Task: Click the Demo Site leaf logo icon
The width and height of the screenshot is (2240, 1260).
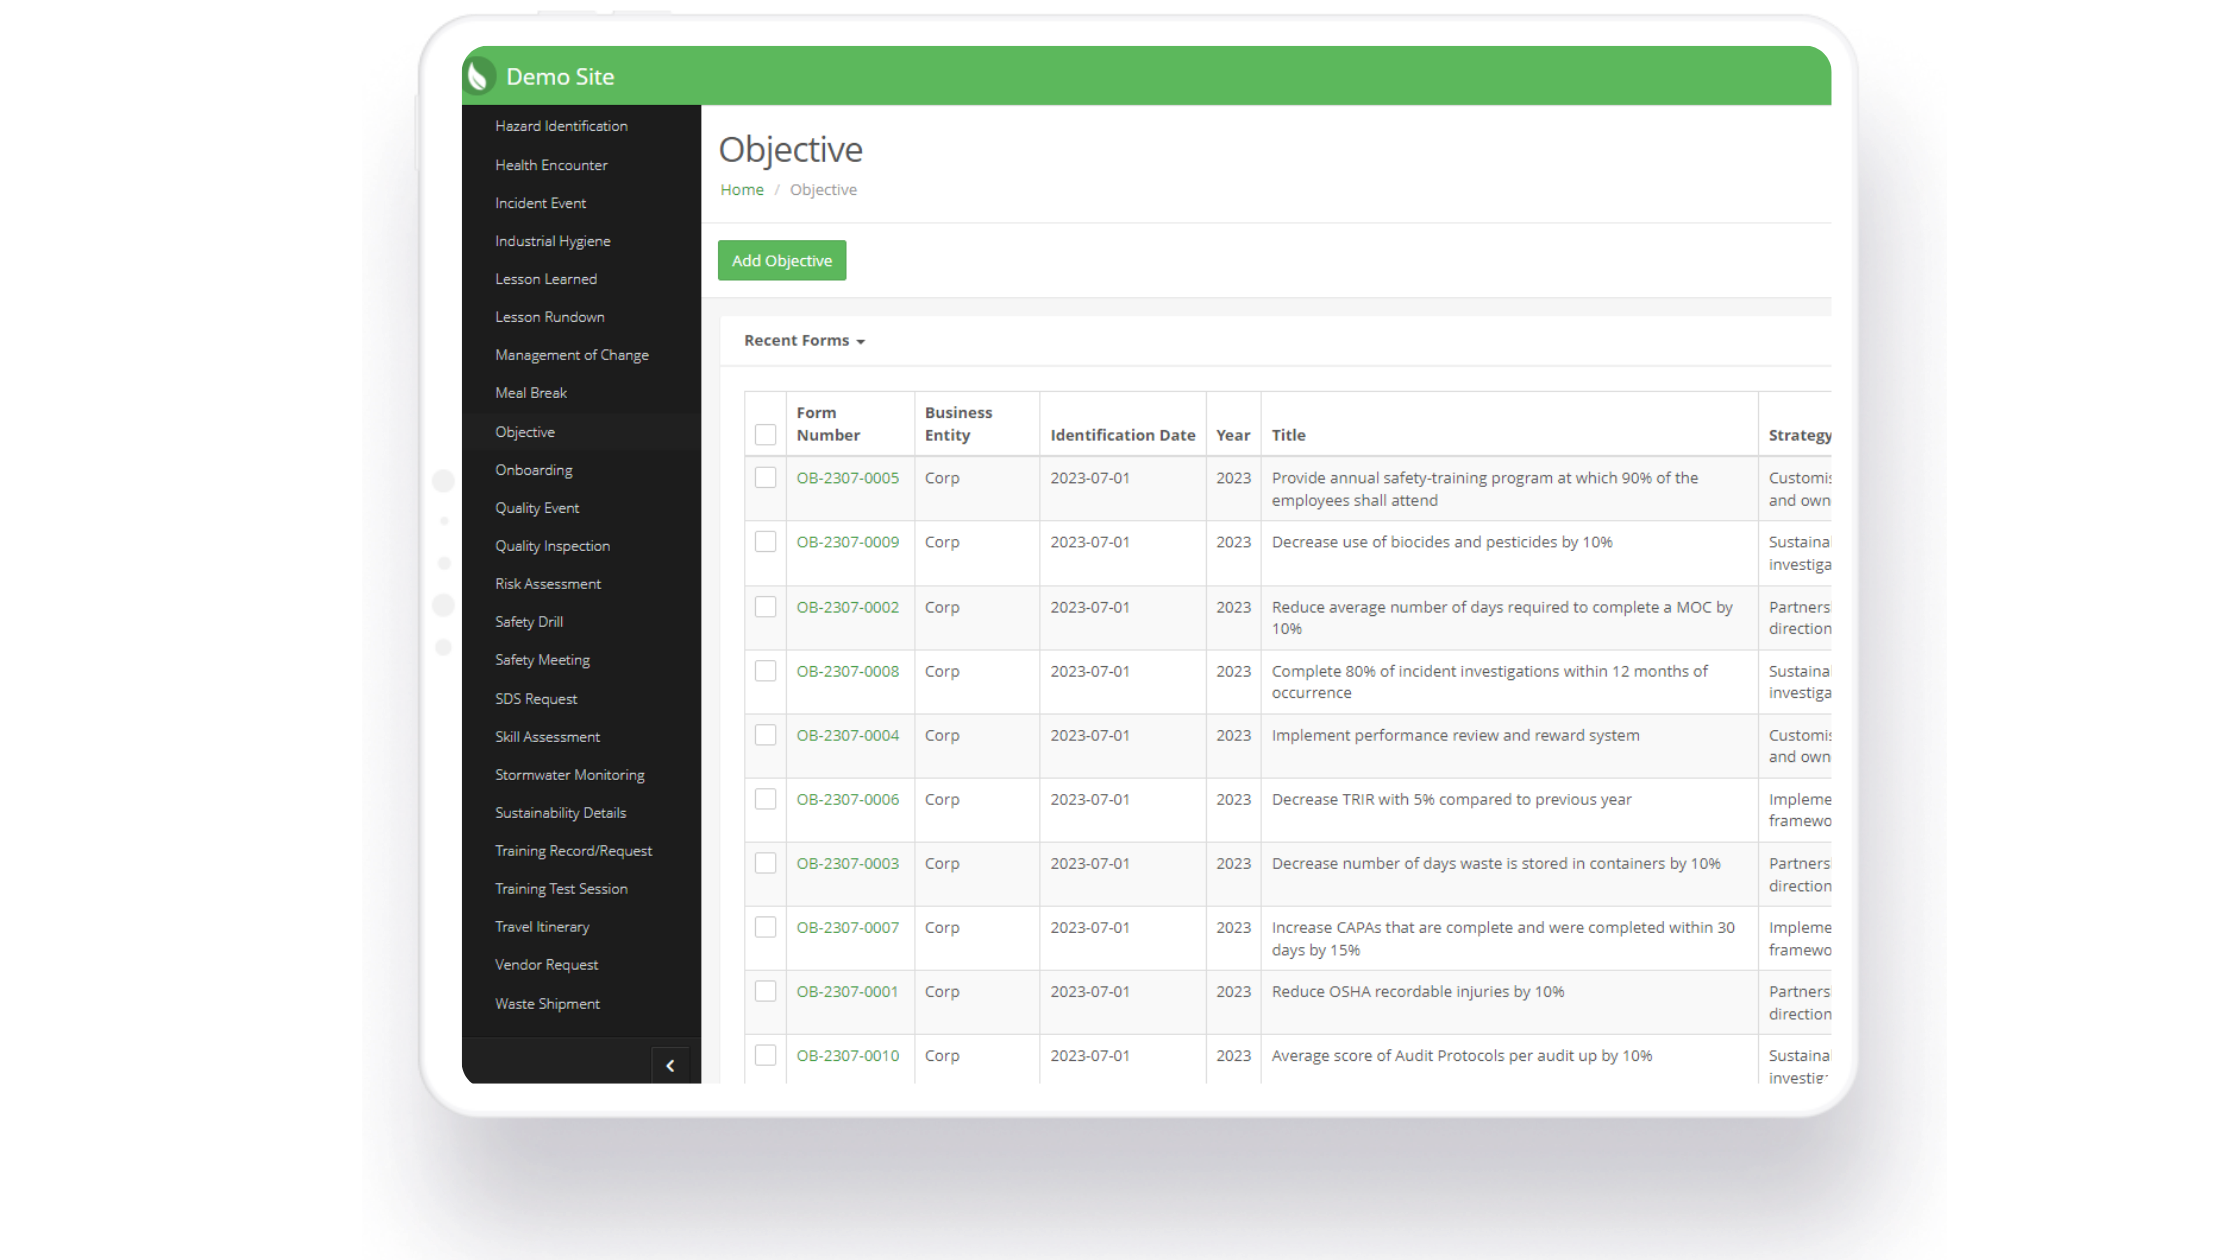Action: [x=478, y=75]
